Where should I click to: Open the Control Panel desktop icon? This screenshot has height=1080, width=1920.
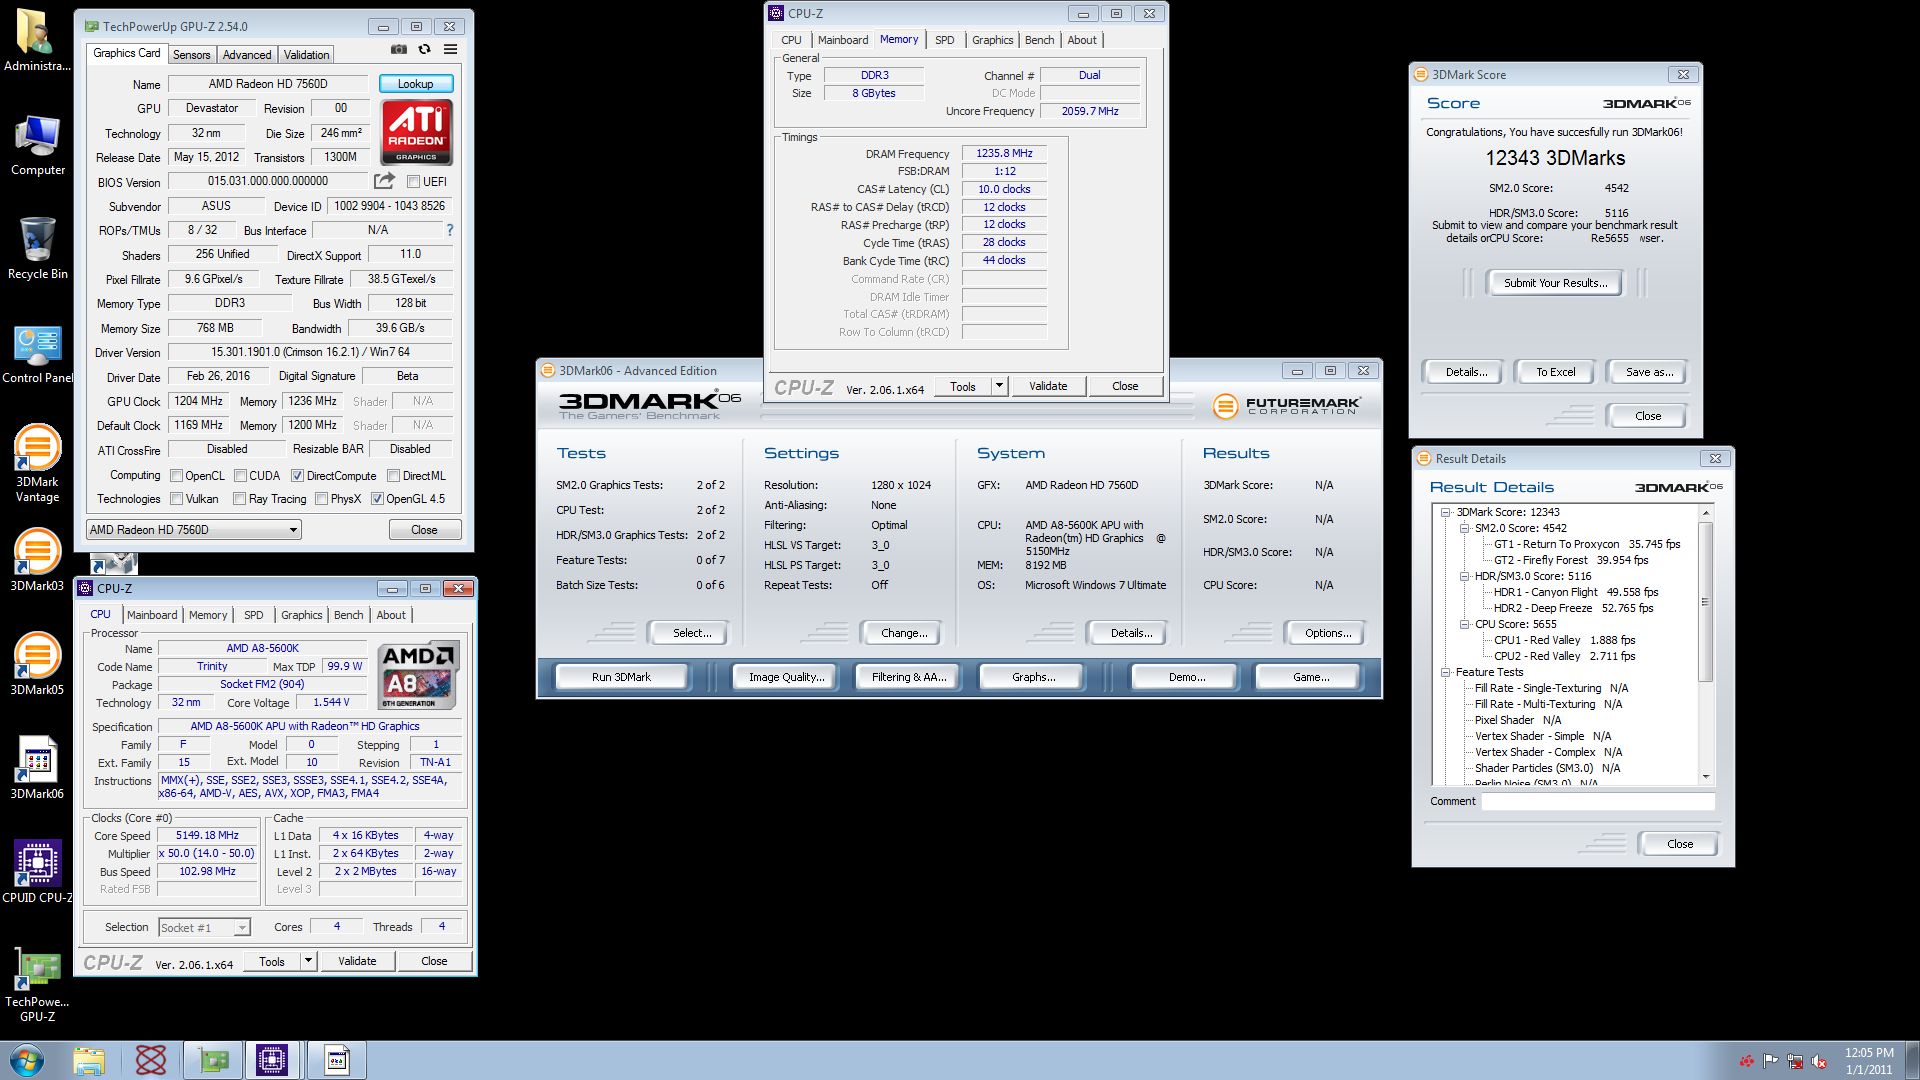[37, 353]
